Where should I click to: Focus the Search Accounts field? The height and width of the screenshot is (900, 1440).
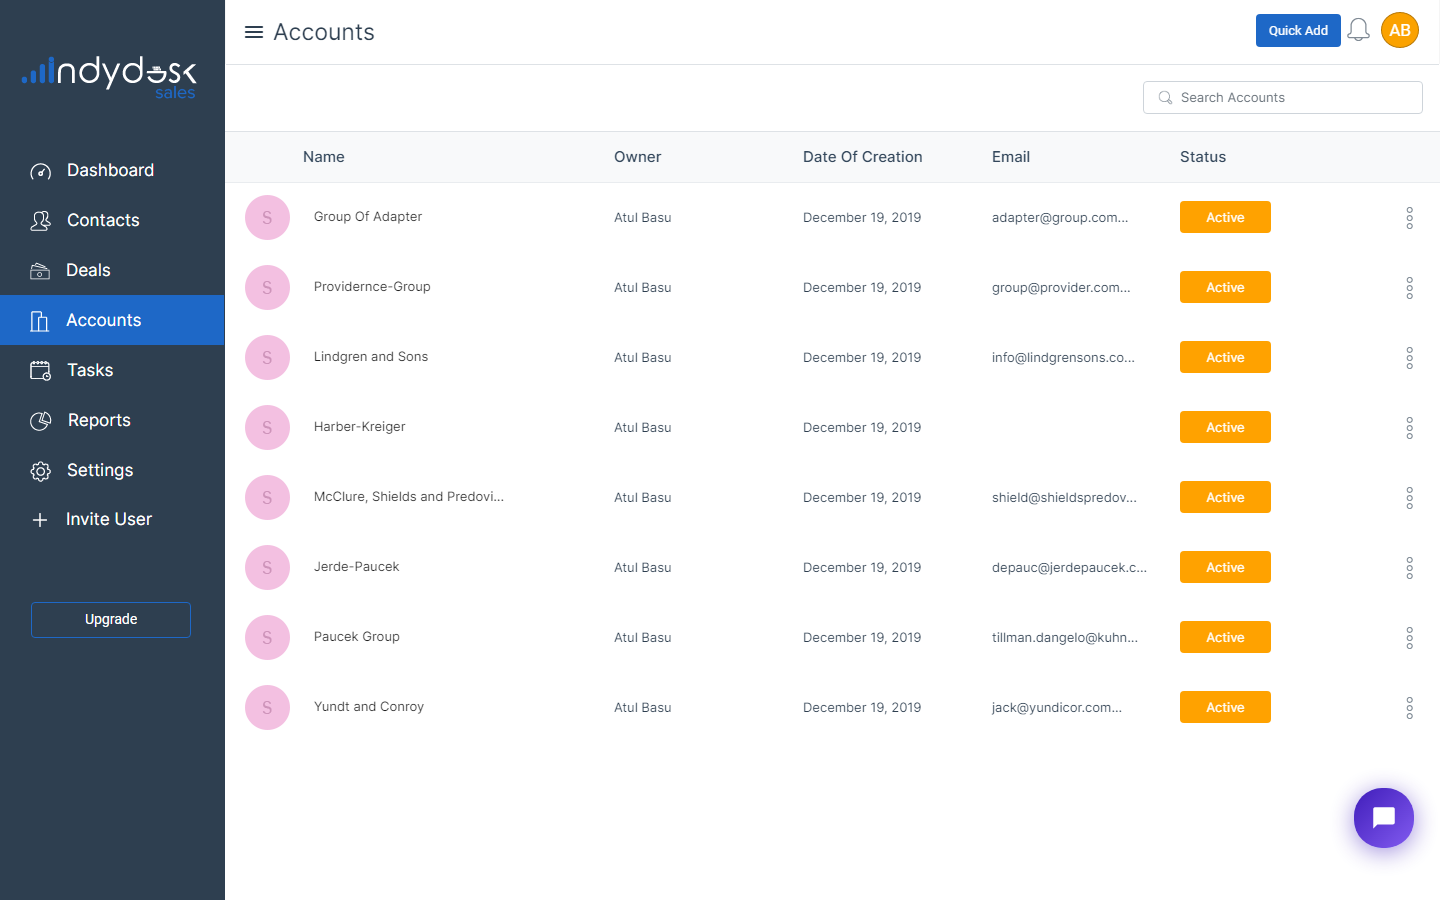coord(1290,98)
